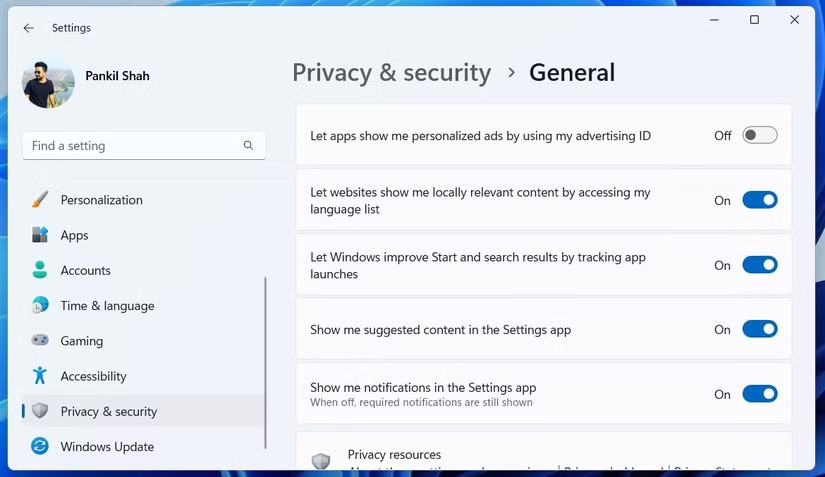Screen dimensions: 825x477
Task: Click the Privacy resources shield icon
Action: (321, 461)
